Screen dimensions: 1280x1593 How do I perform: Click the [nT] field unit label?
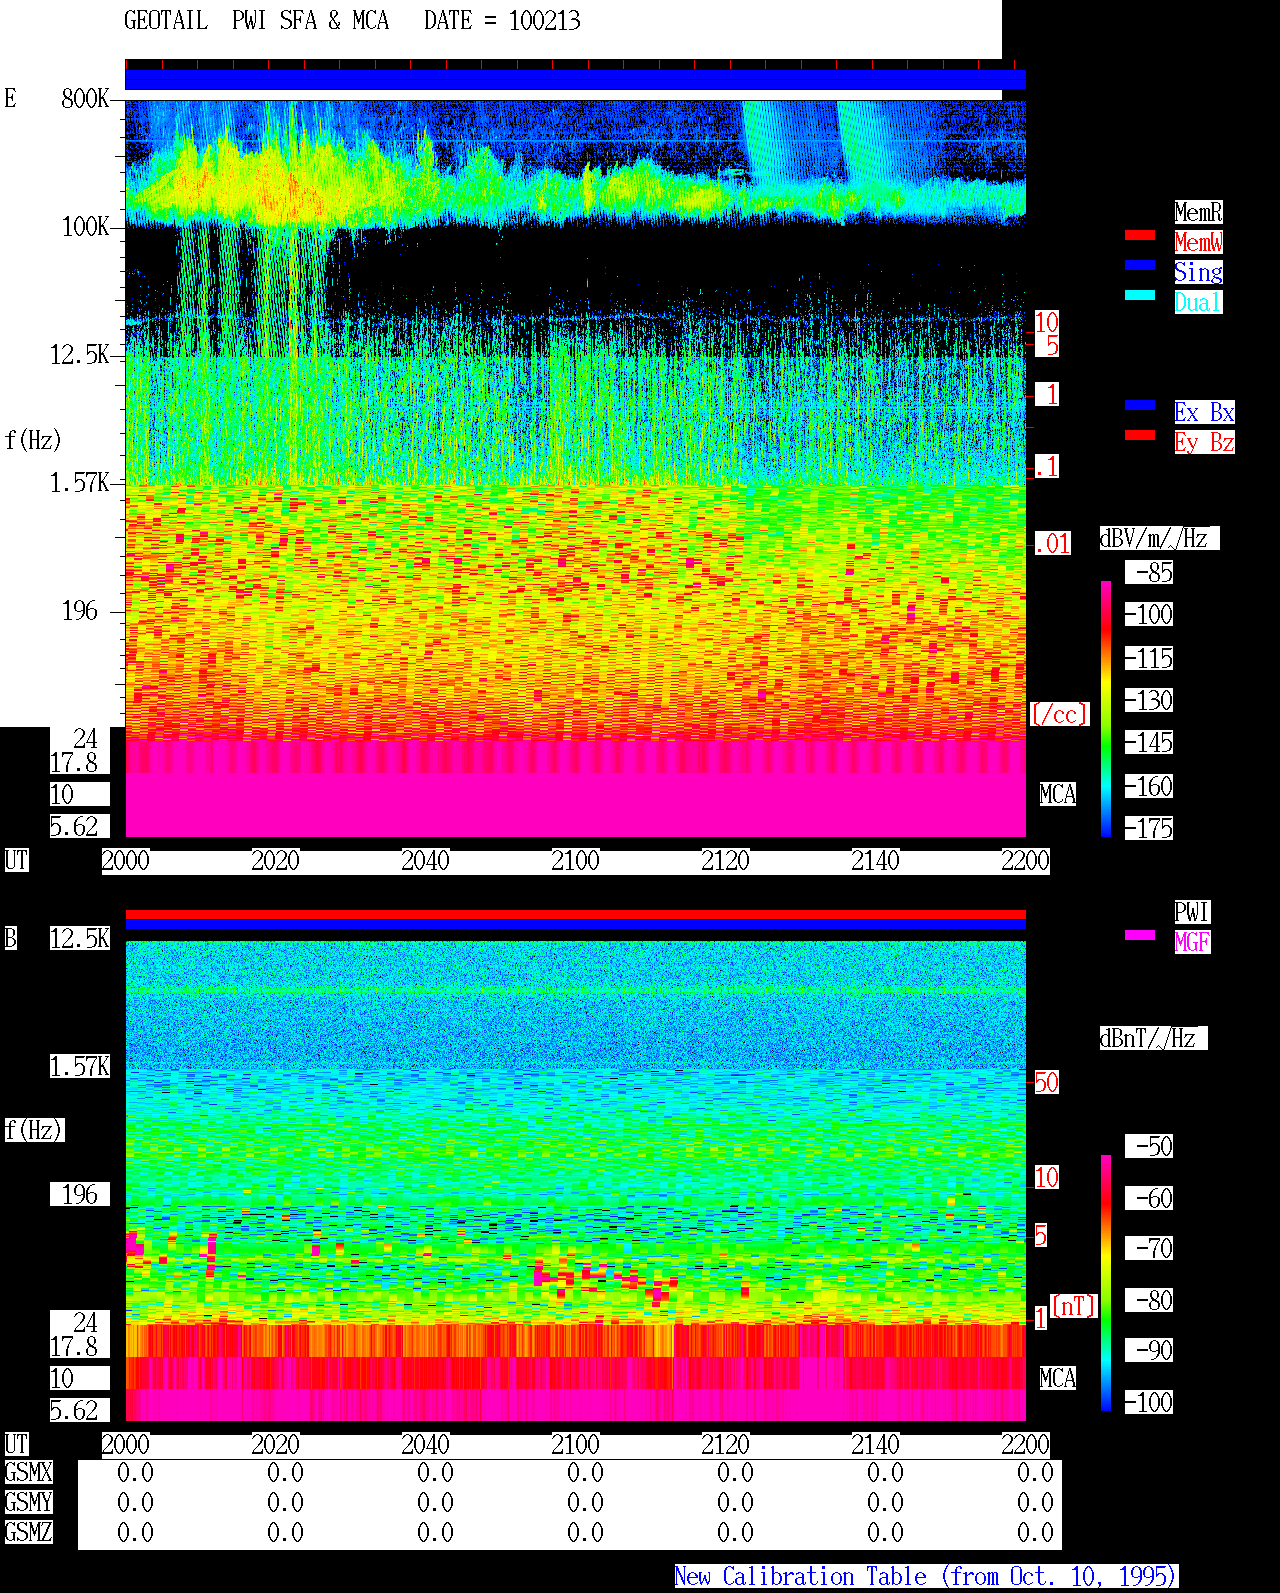(1074, 1306)
